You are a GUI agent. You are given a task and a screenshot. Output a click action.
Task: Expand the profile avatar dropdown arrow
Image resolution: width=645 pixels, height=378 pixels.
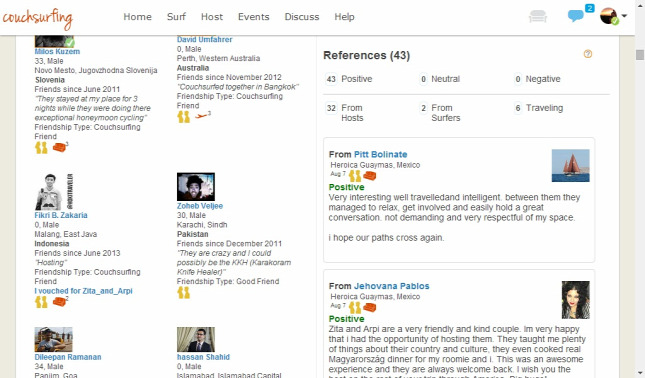624,16
